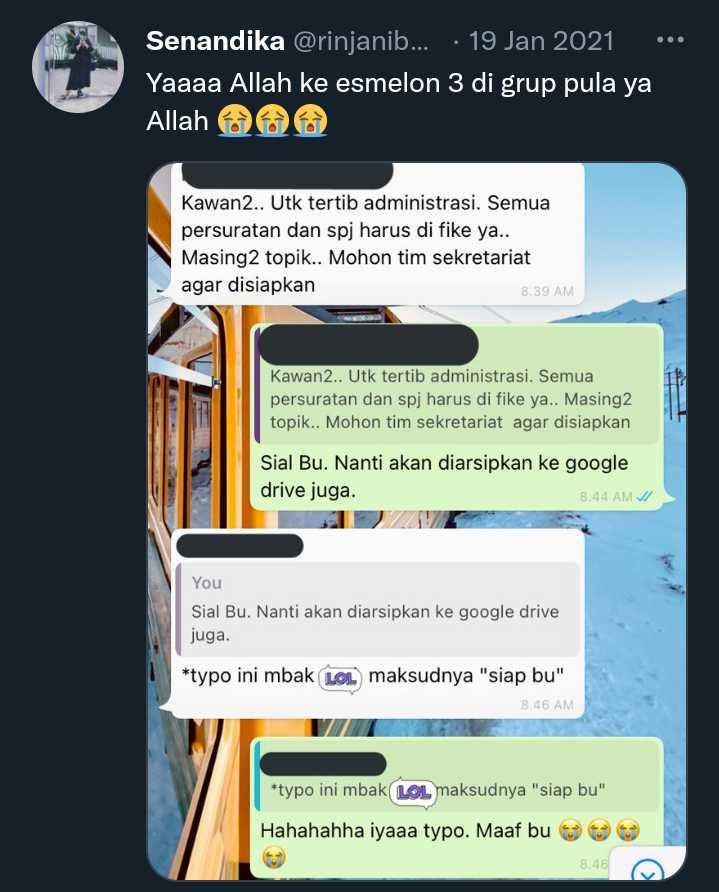Select the 'typo ini mbak' message text
The height and width of the screenshot is (892, 719).
(x=372, y=676)
